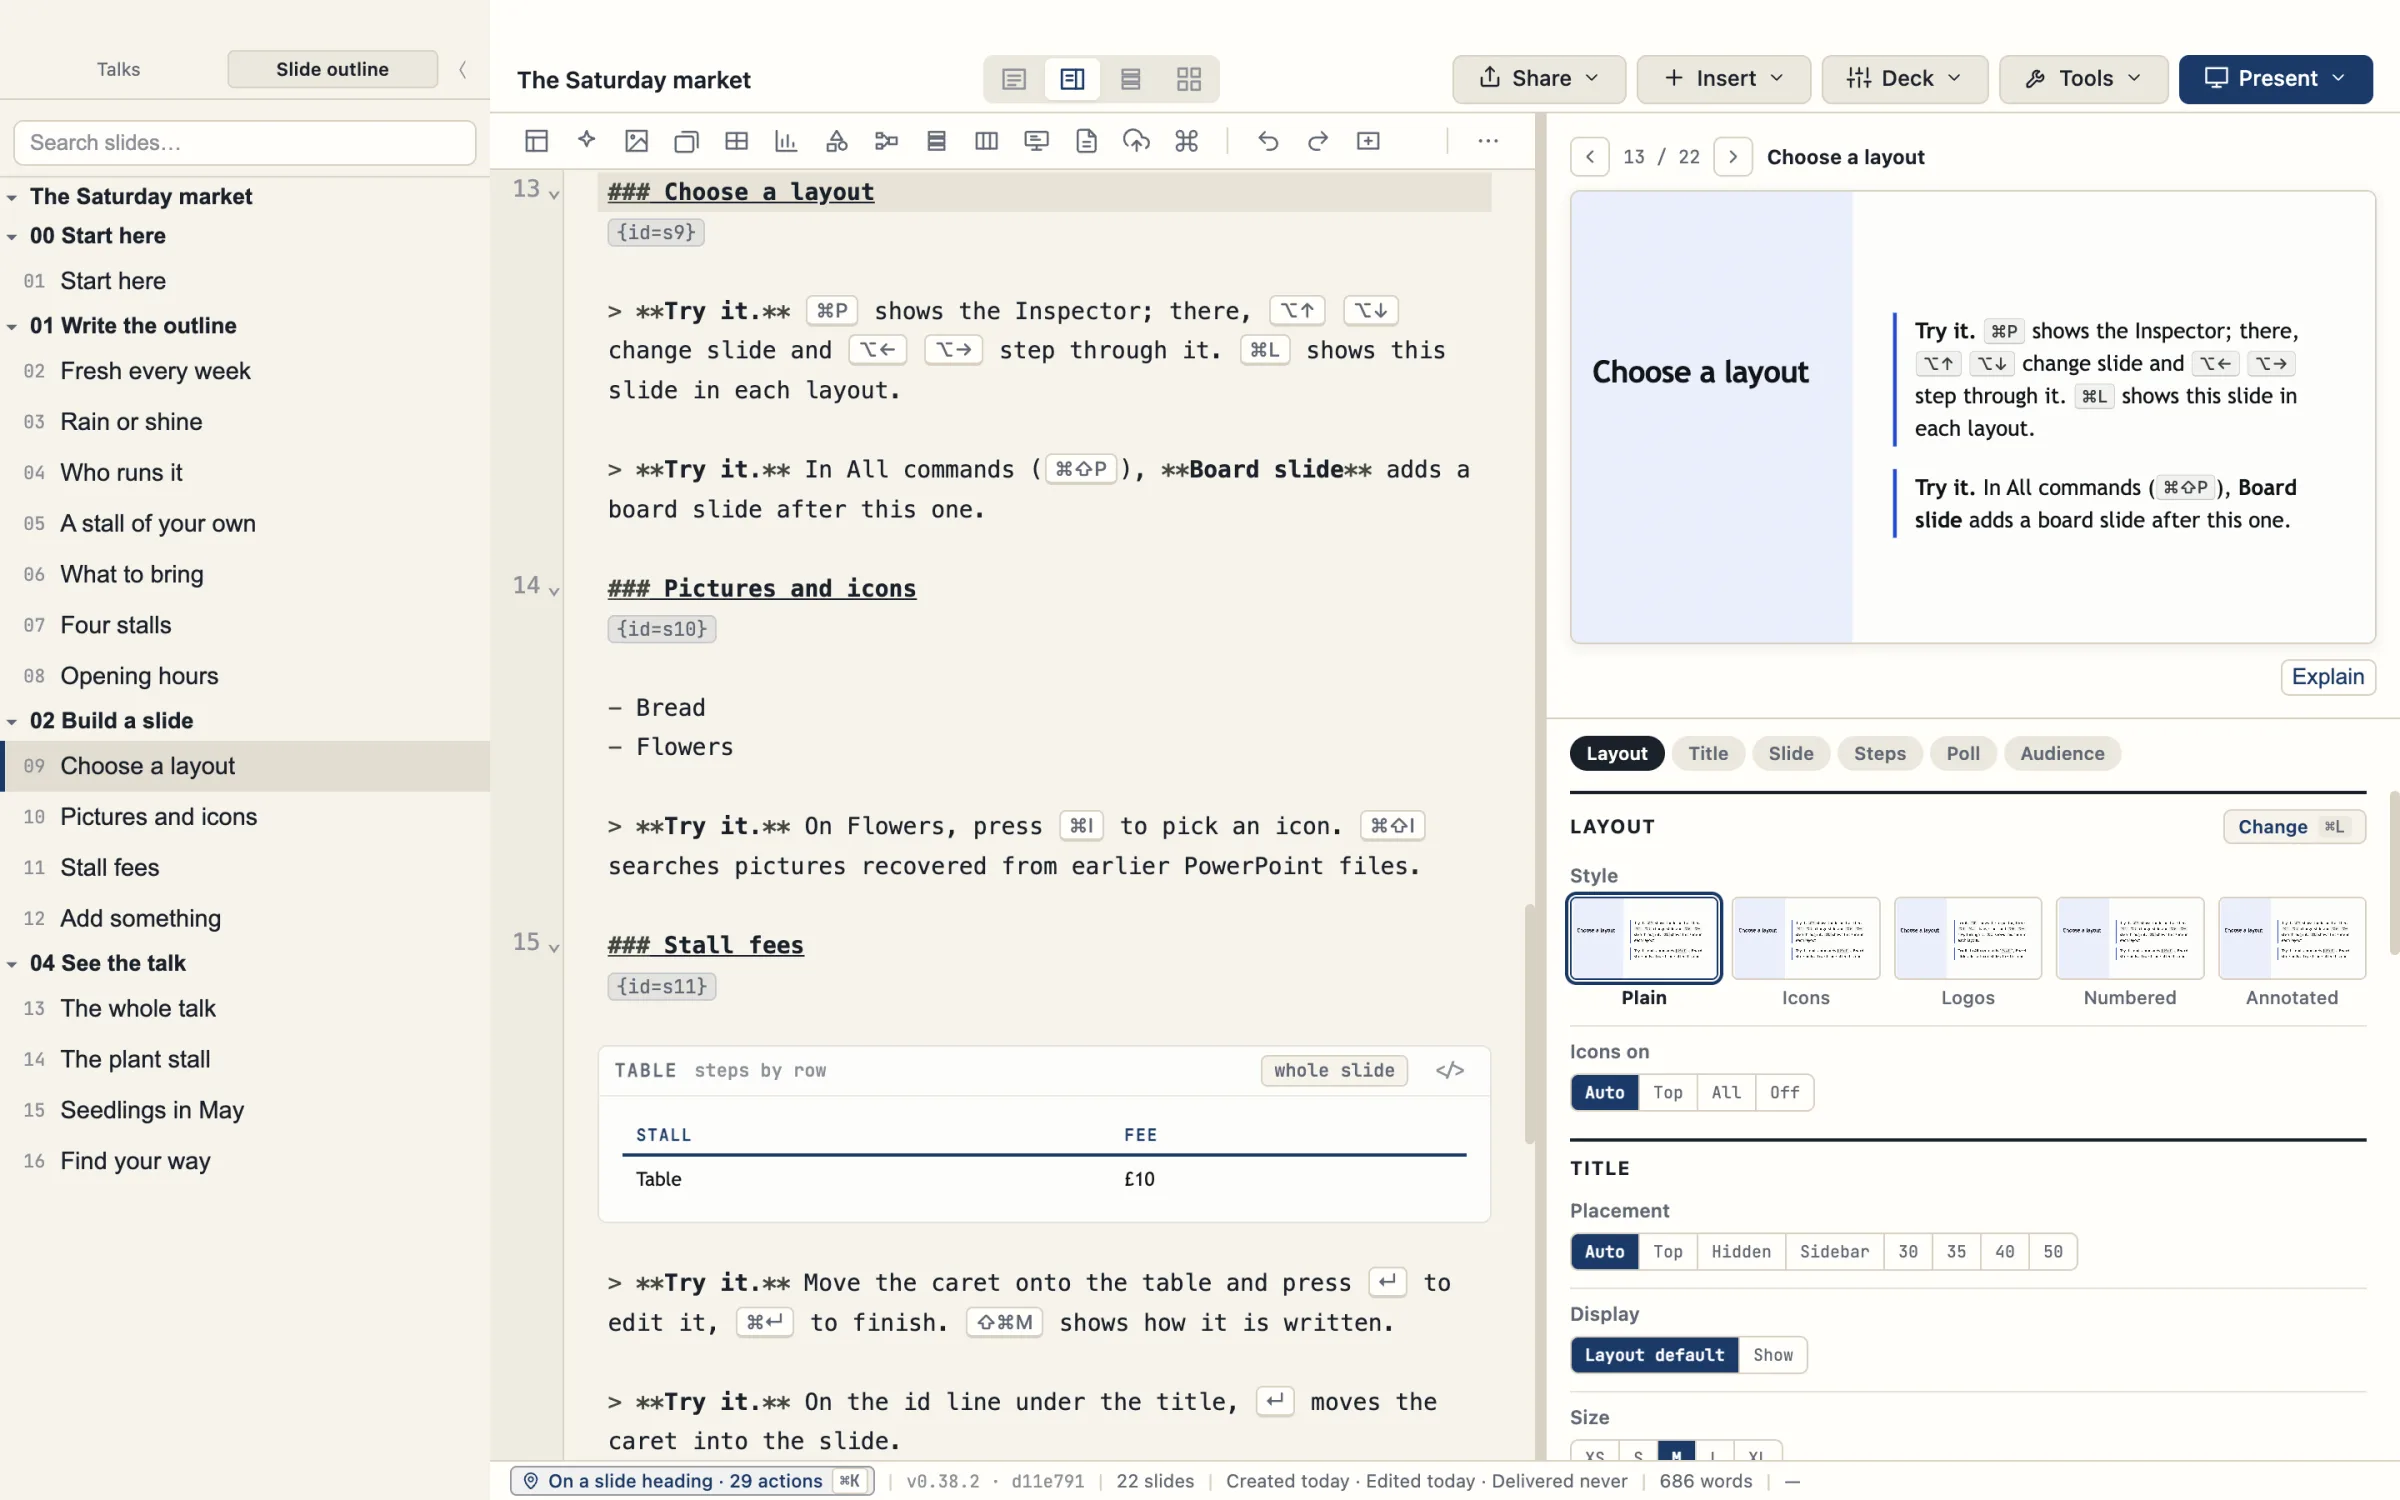
Task: Click the layout template icon in the editor toolbar
Action: click(x=536, y=141)
